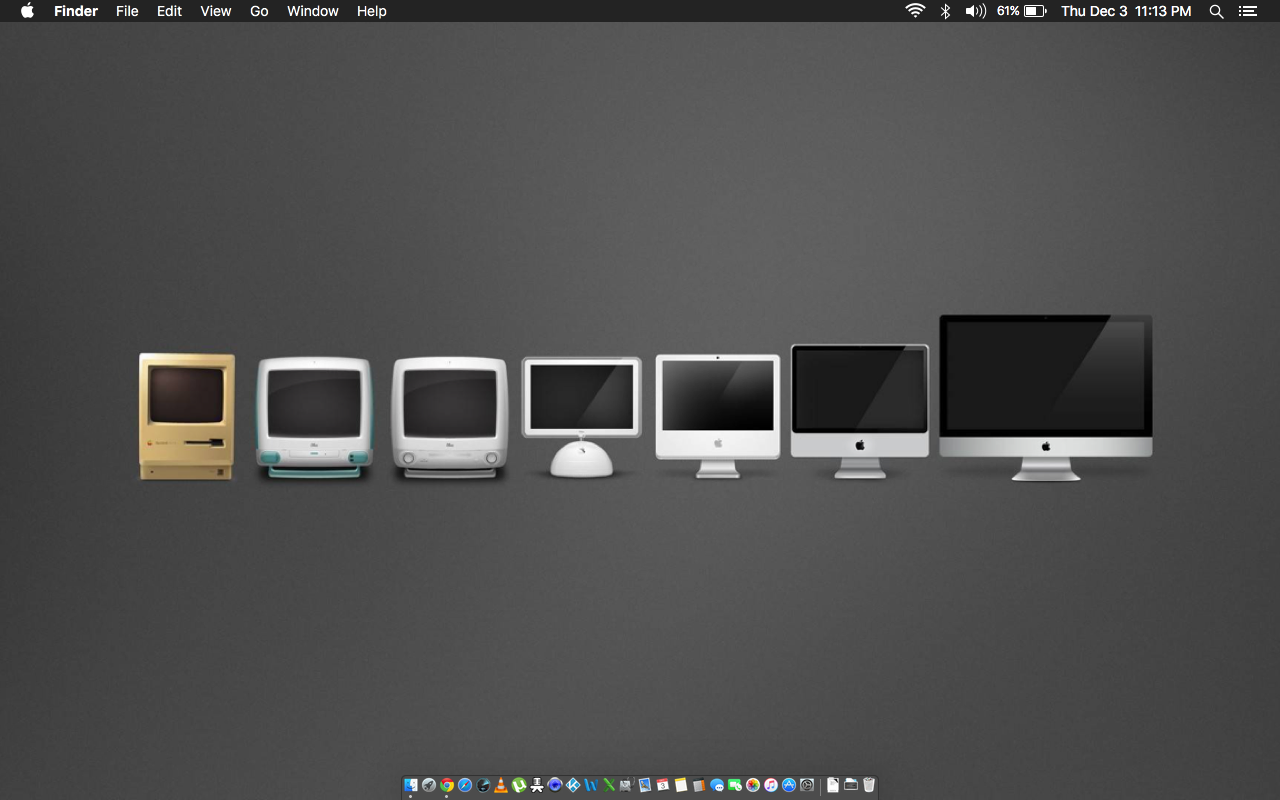This screenshot has width=1280, height=800.
Task: Launch FaceTime green icon in Dock
Action: coord(735,785)
